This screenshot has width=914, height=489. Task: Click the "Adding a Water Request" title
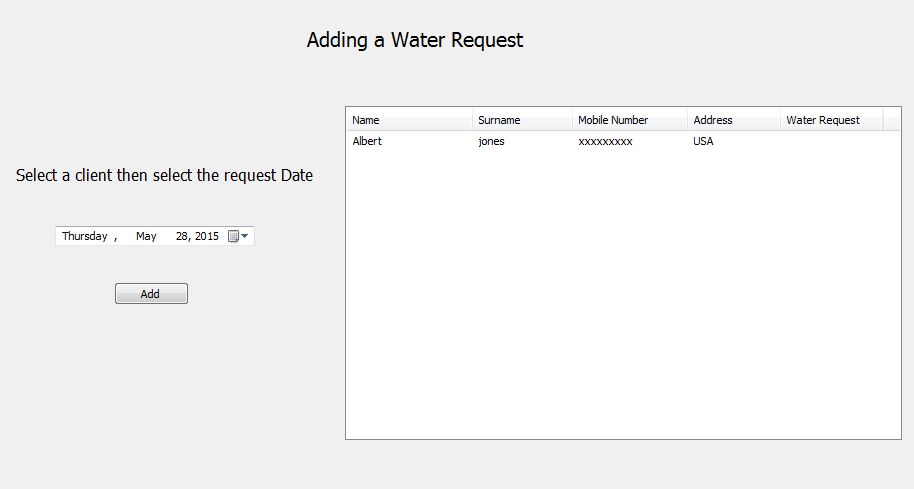click(x=415, y=40)
